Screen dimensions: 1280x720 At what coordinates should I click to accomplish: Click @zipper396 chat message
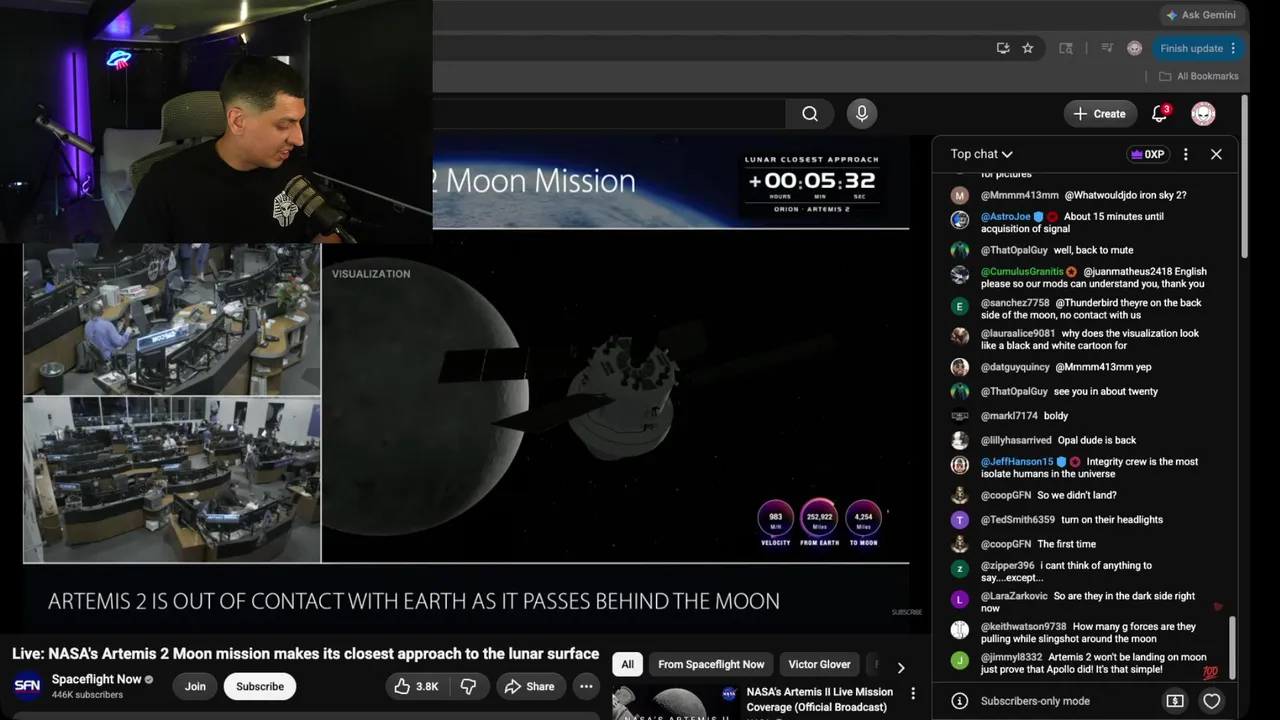click(1066, 571)
